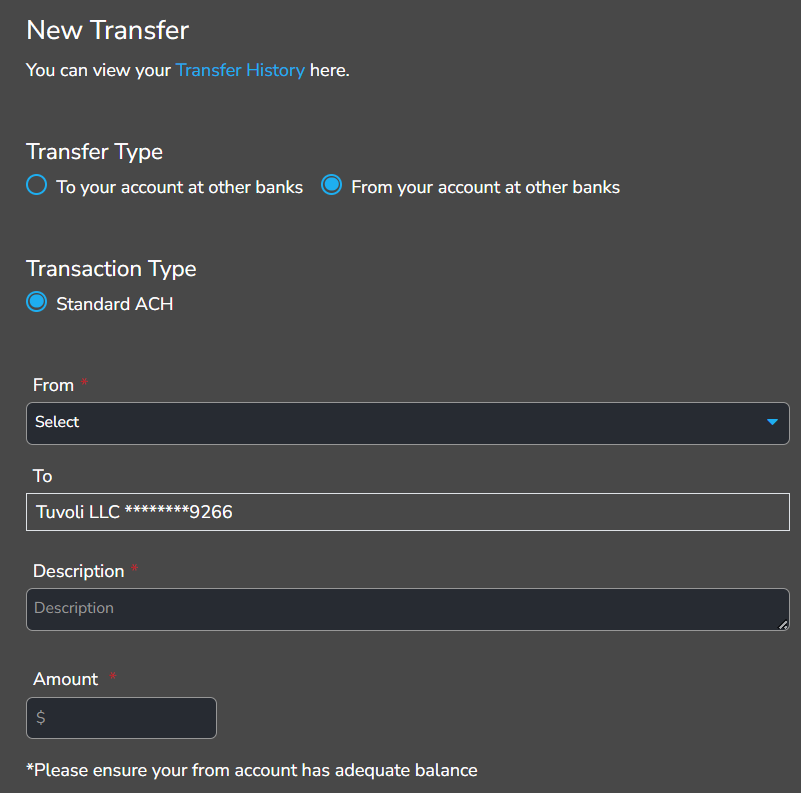Viewport: 801px width, 793px height.
Task: Click the adequate balance reminder note
Action: [251, 770]
